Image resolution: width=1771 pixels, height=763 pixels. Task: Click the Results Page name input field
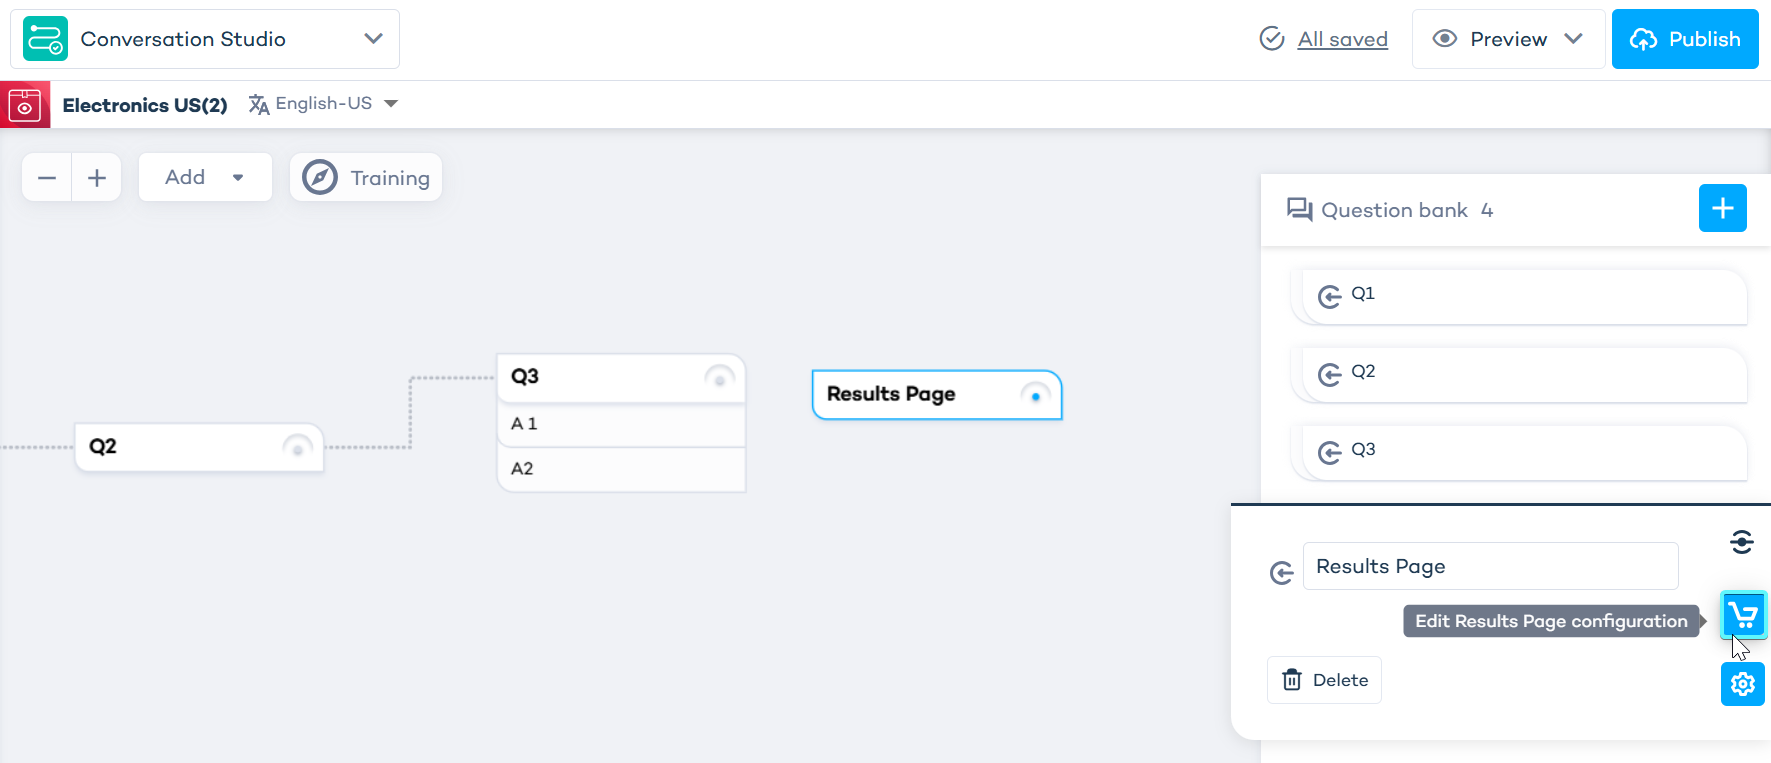(1490, 566)
